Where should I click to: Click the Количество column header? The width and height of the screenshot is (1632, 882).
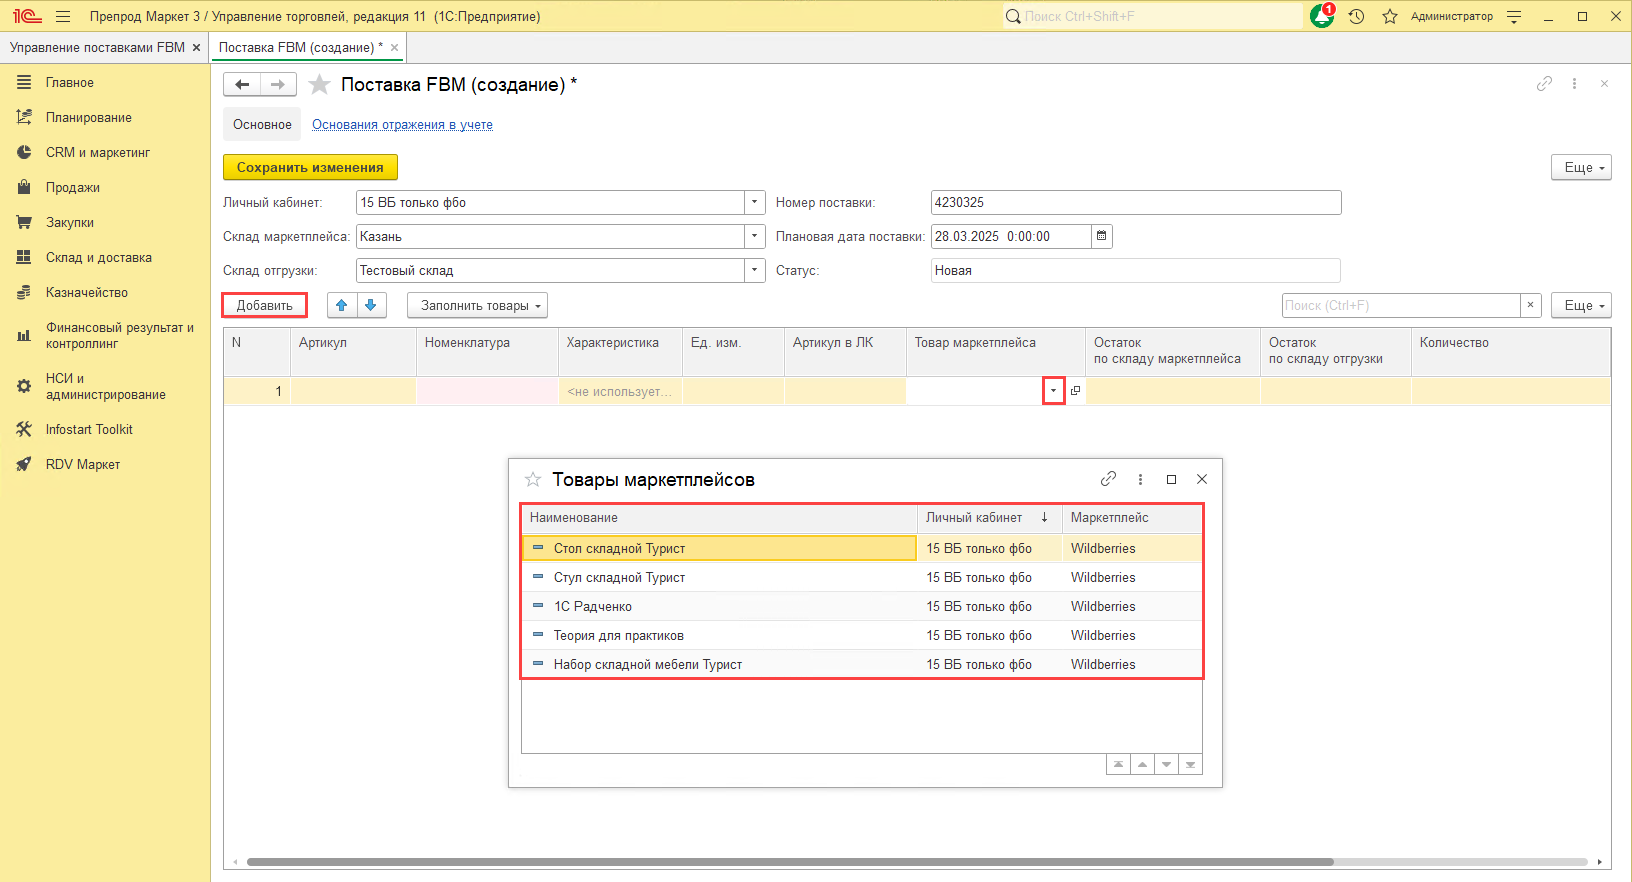coord(1510,351)
